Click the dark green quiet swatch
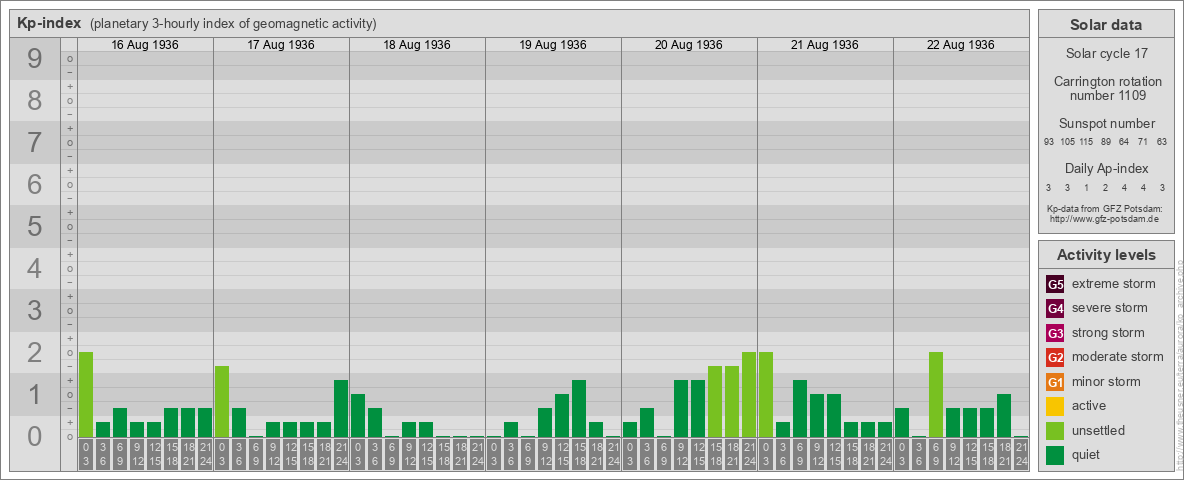 coord(1055,455)
